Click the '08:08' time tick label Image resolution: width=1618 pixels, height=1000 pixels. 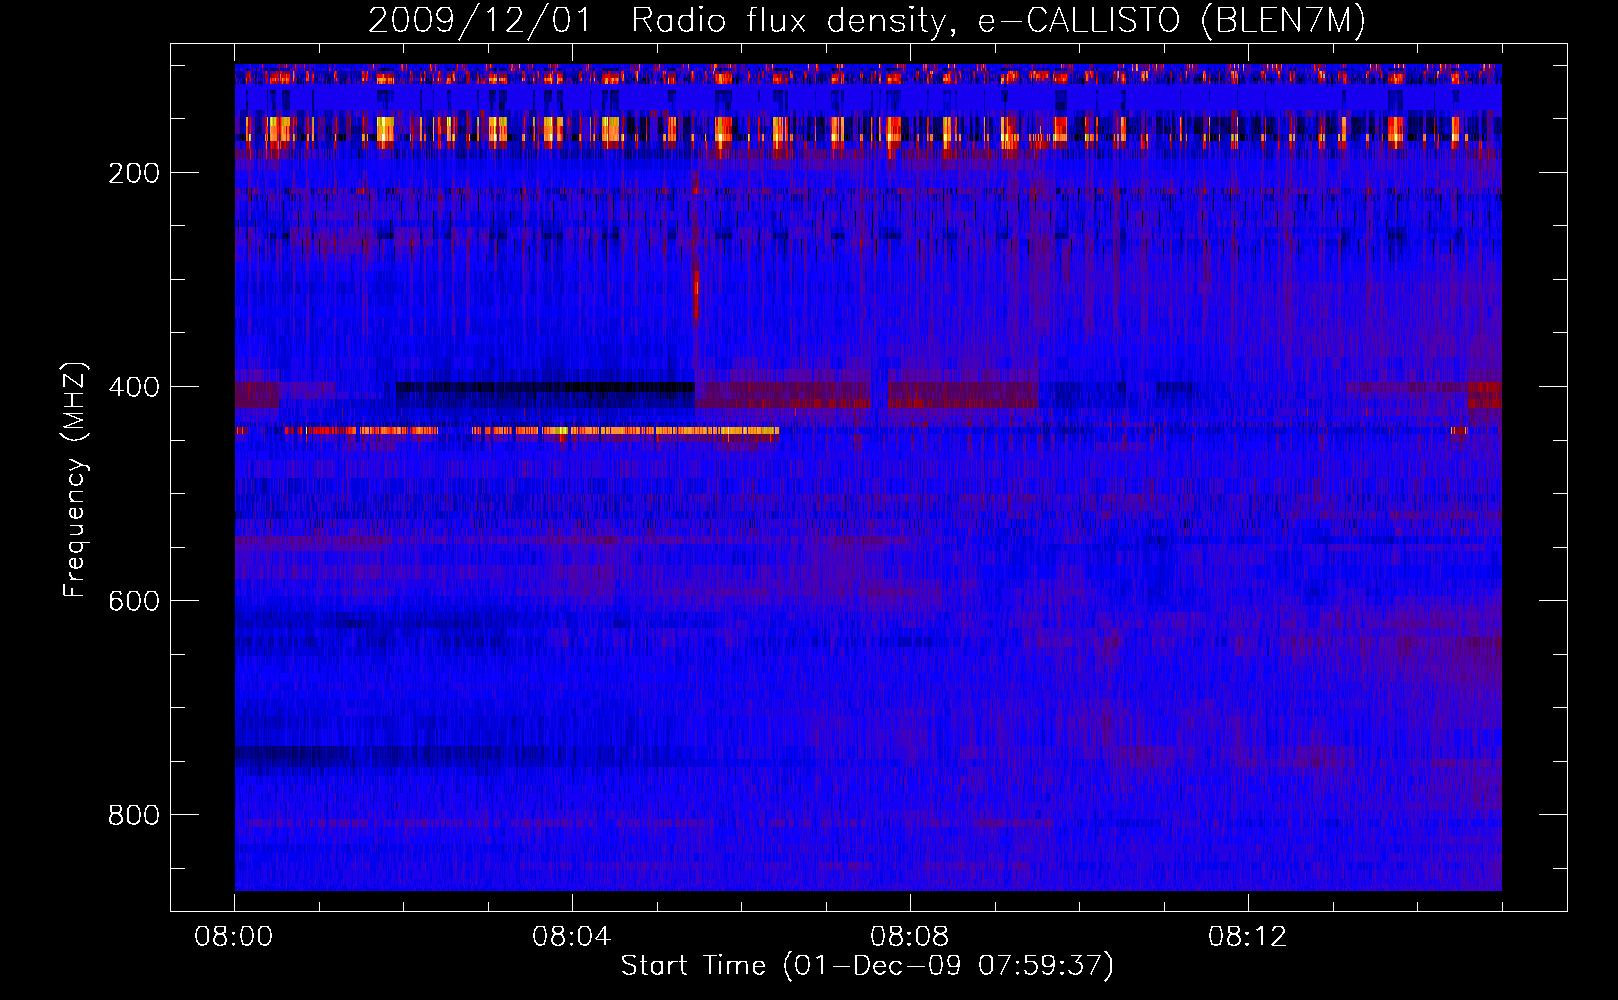tap(910, 937)
